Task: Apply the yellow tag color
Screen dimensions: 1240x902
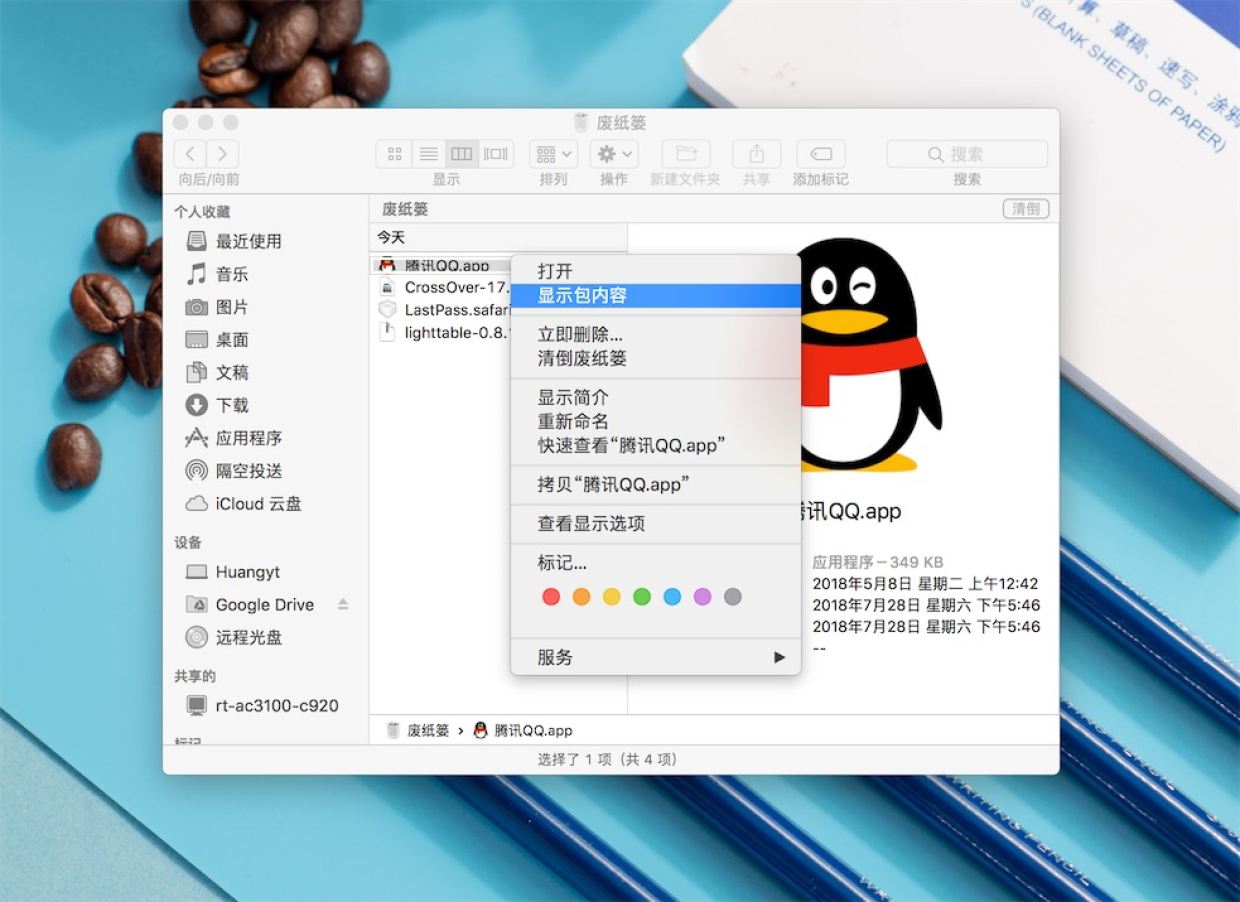Action: (612, 597)
